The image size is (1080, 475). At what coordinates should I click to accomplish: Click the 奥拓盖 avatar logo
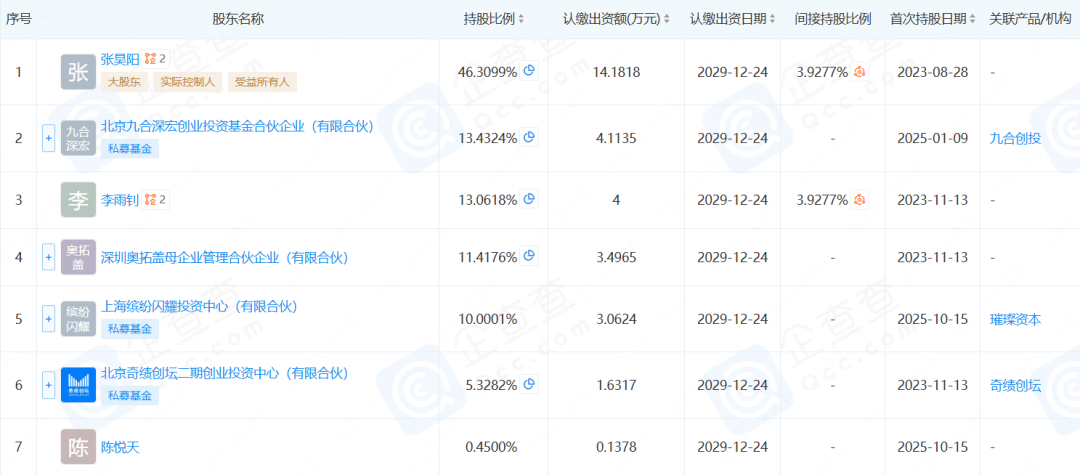coord(79,257)
